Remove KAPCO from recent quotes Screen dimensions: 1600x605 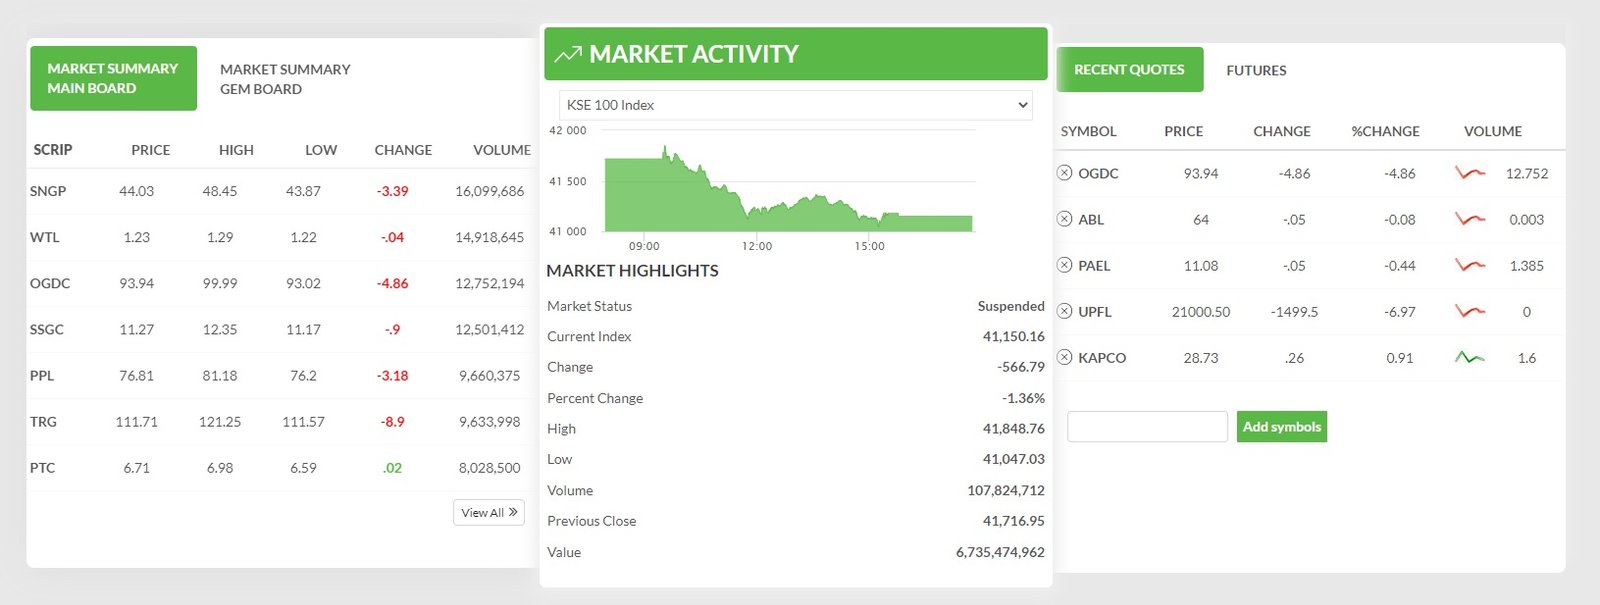[x=1064, y=357]
